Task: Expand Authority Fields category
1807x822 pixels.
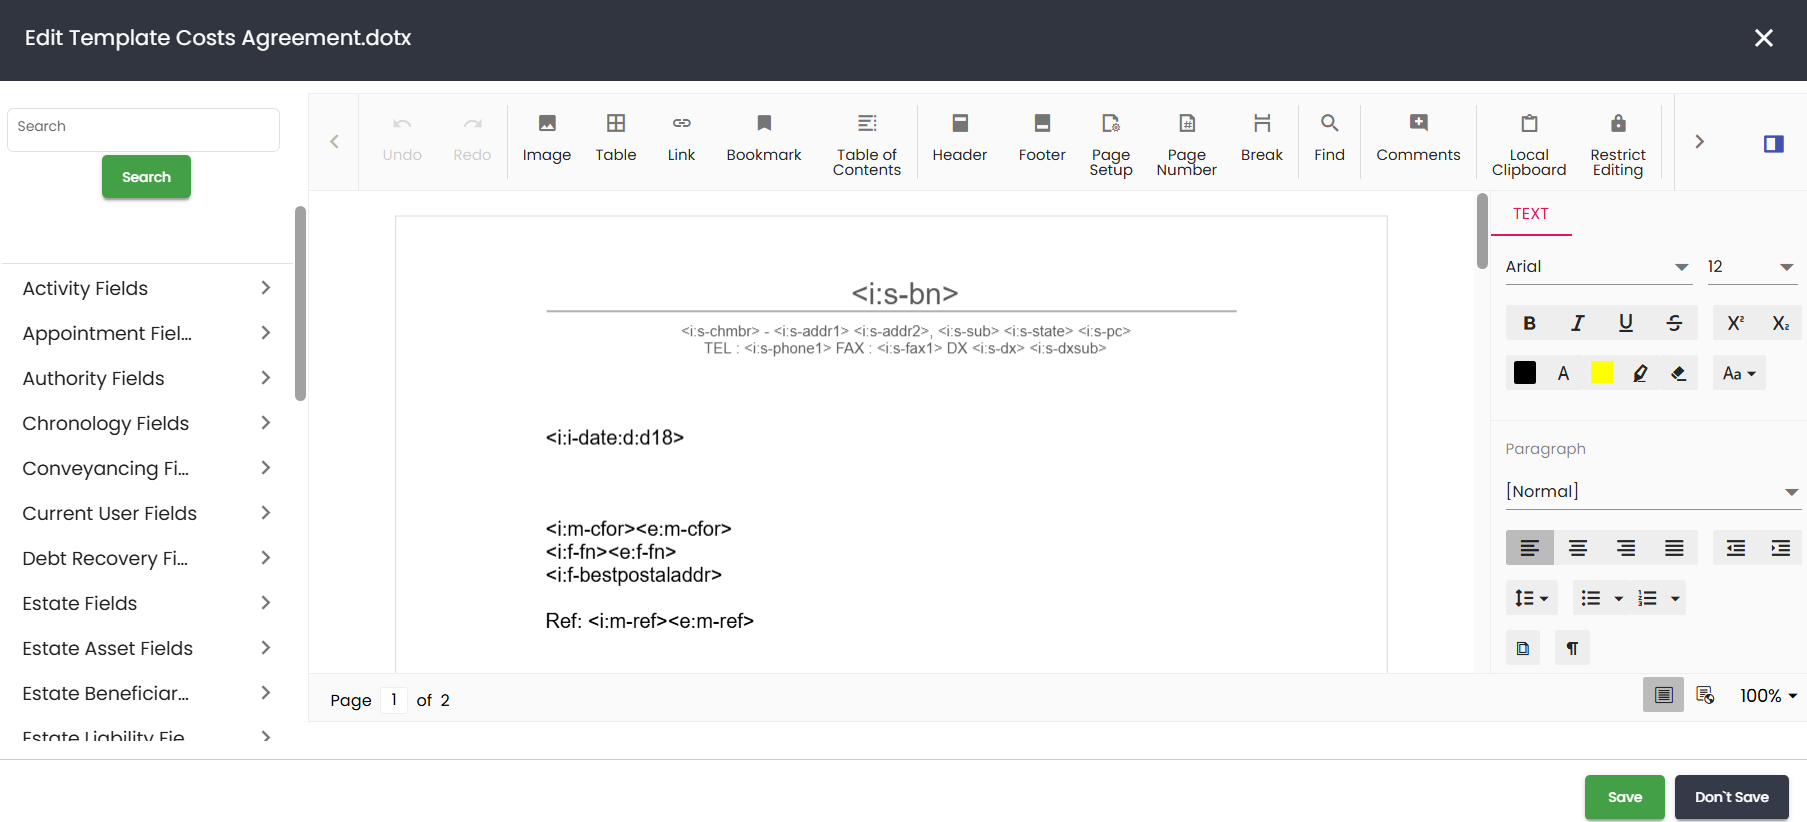Action: [x=147, y=378]
